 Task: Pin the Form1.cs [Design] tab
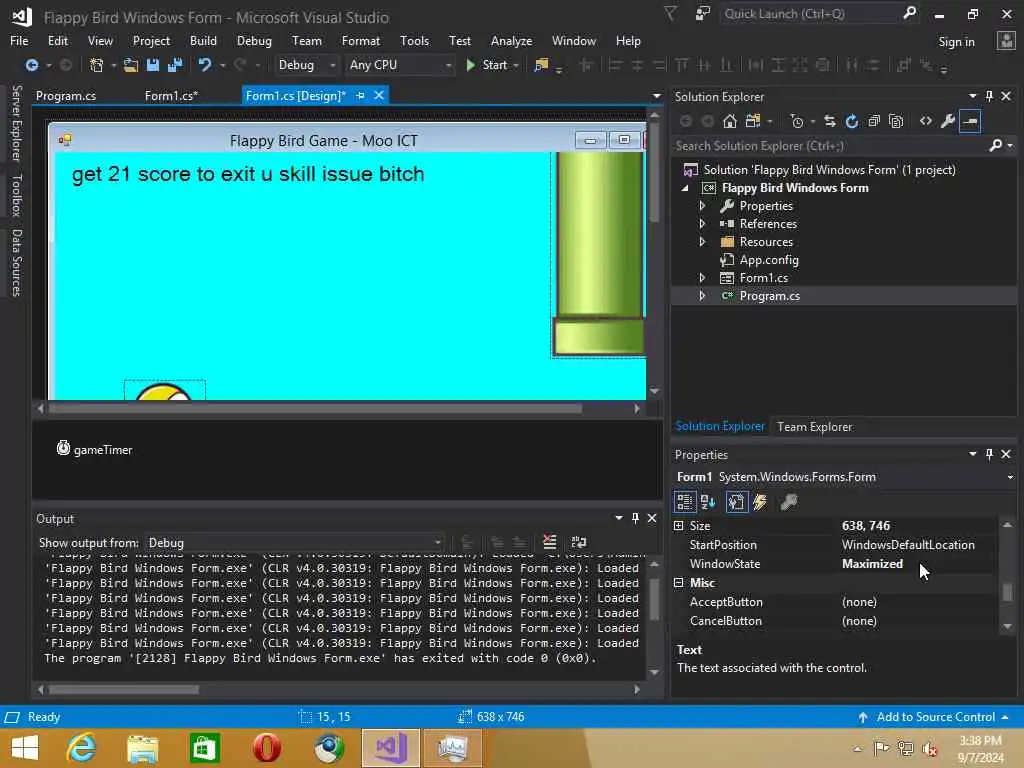360,95
